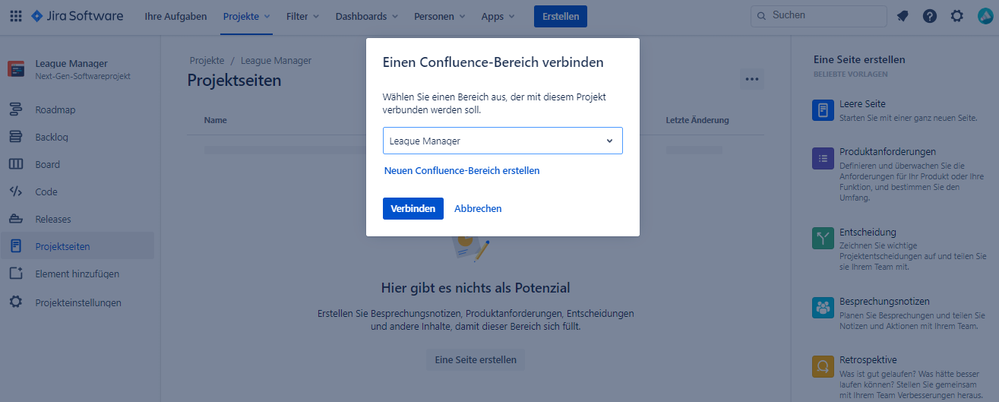Click the Verbinden button
The width and height of the screenshot is (999, 402).
tap(413, 208)
